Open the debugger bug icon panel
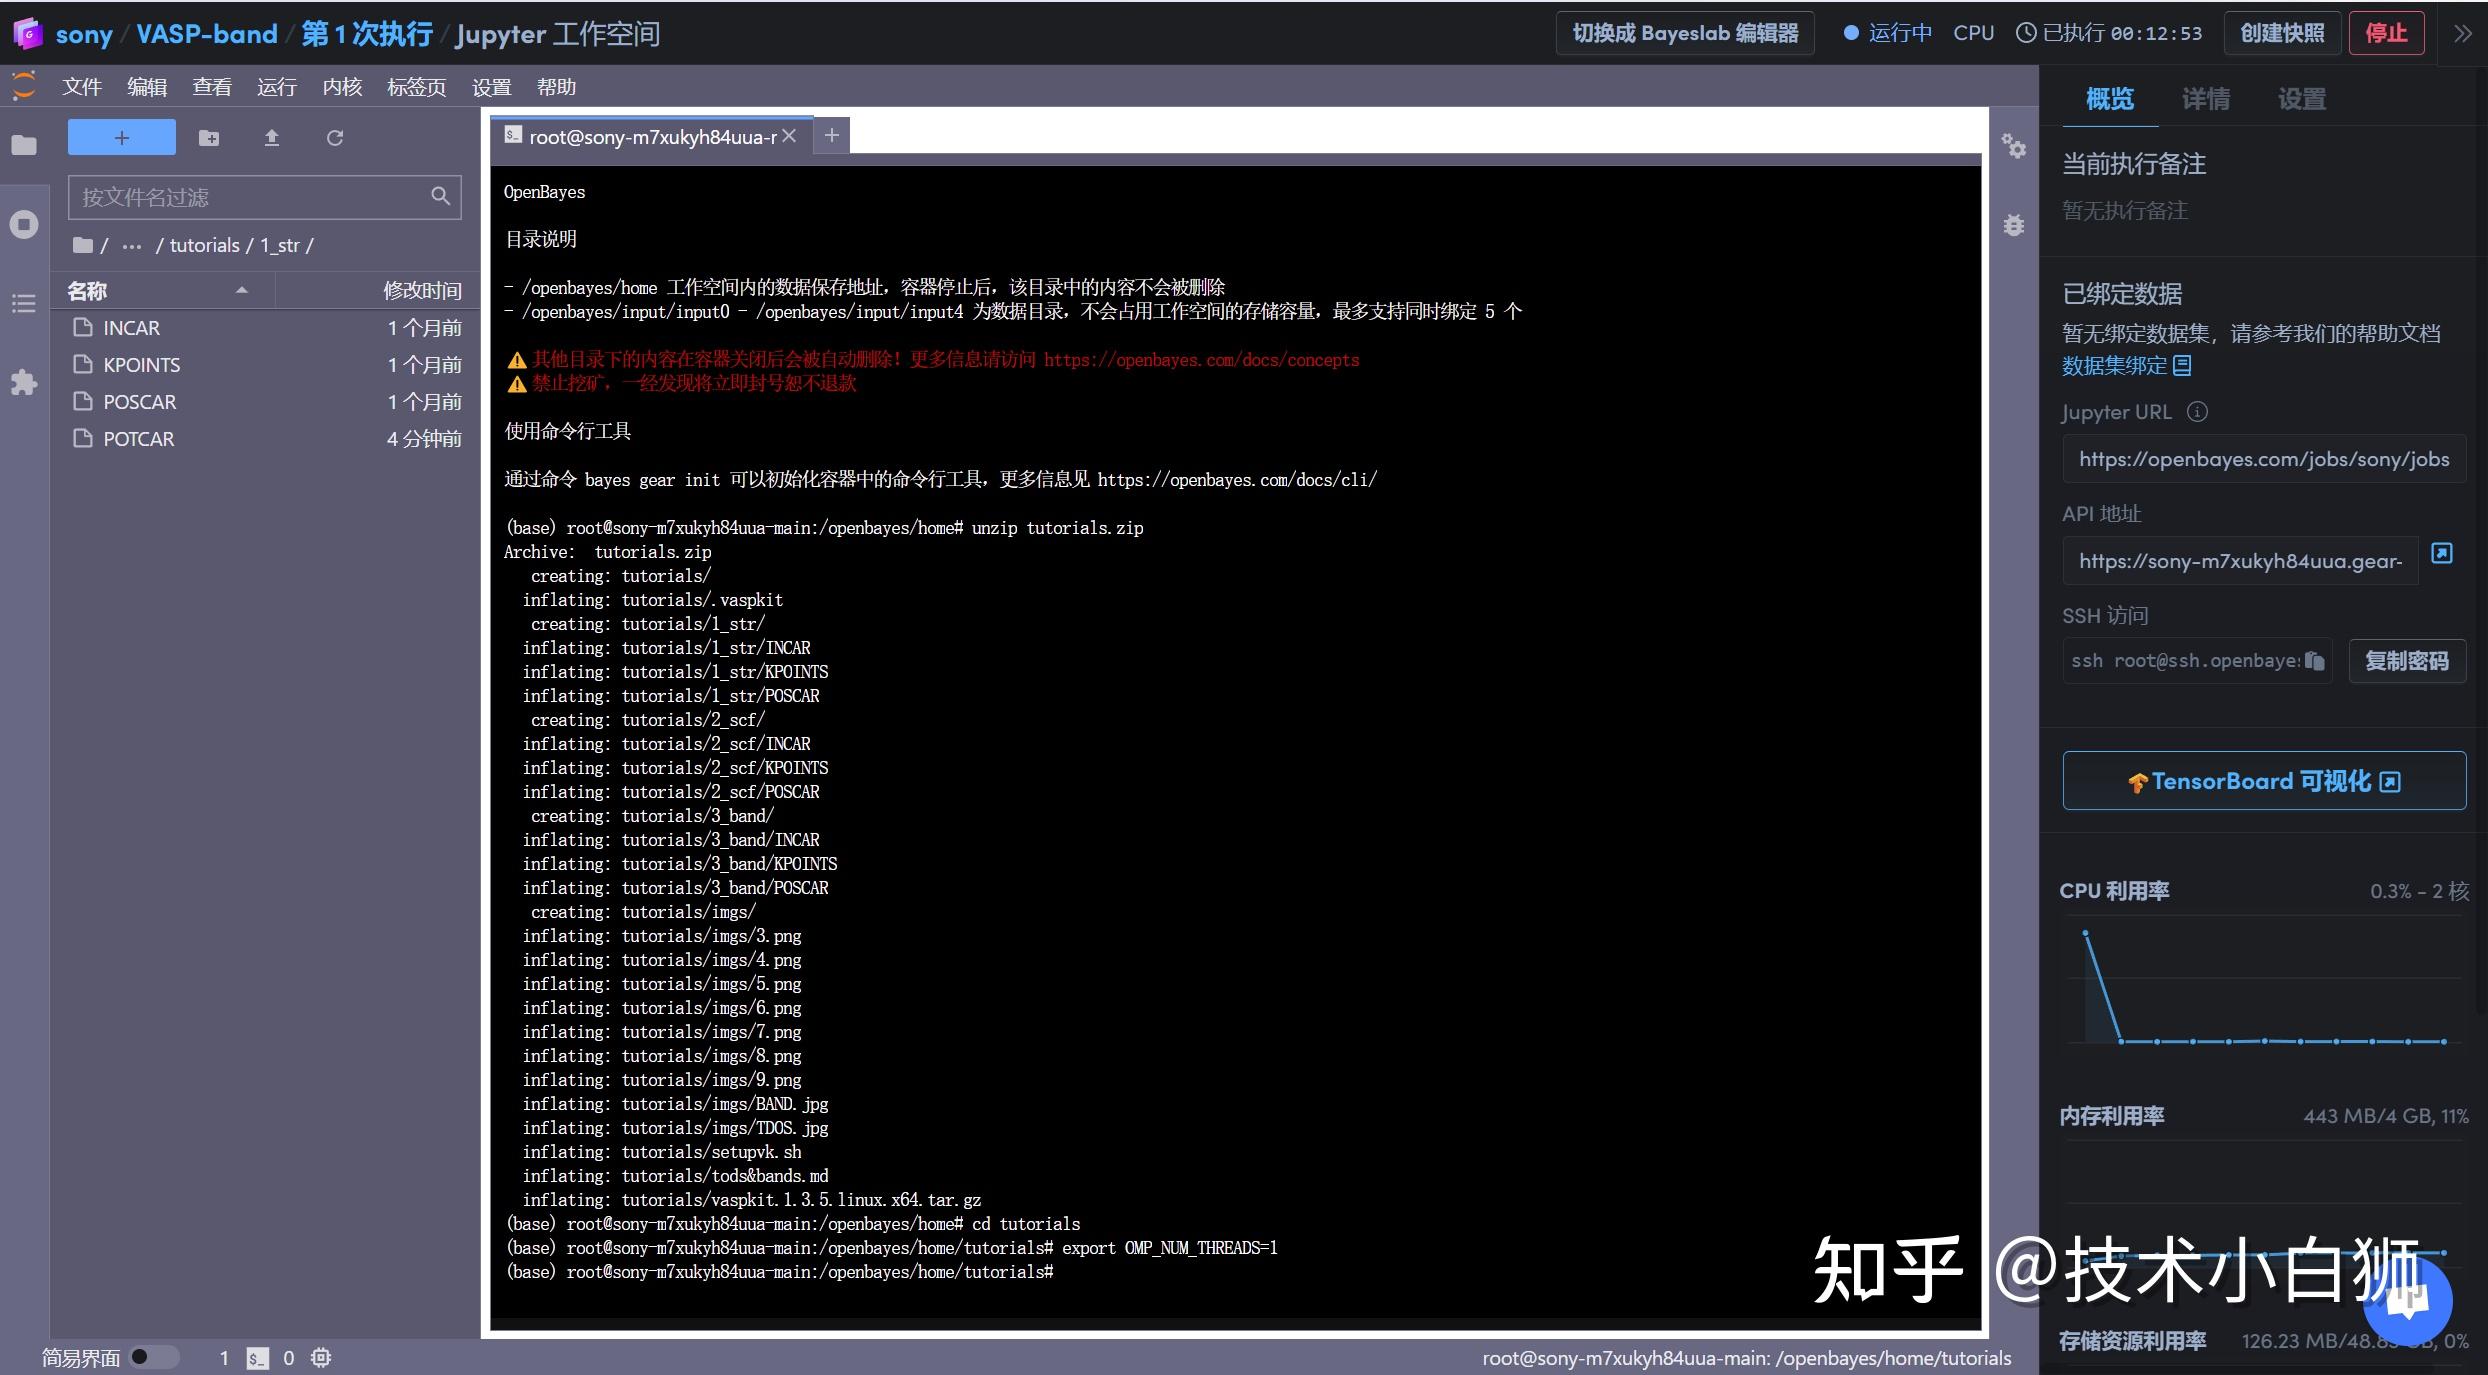 coord(2013,225)
